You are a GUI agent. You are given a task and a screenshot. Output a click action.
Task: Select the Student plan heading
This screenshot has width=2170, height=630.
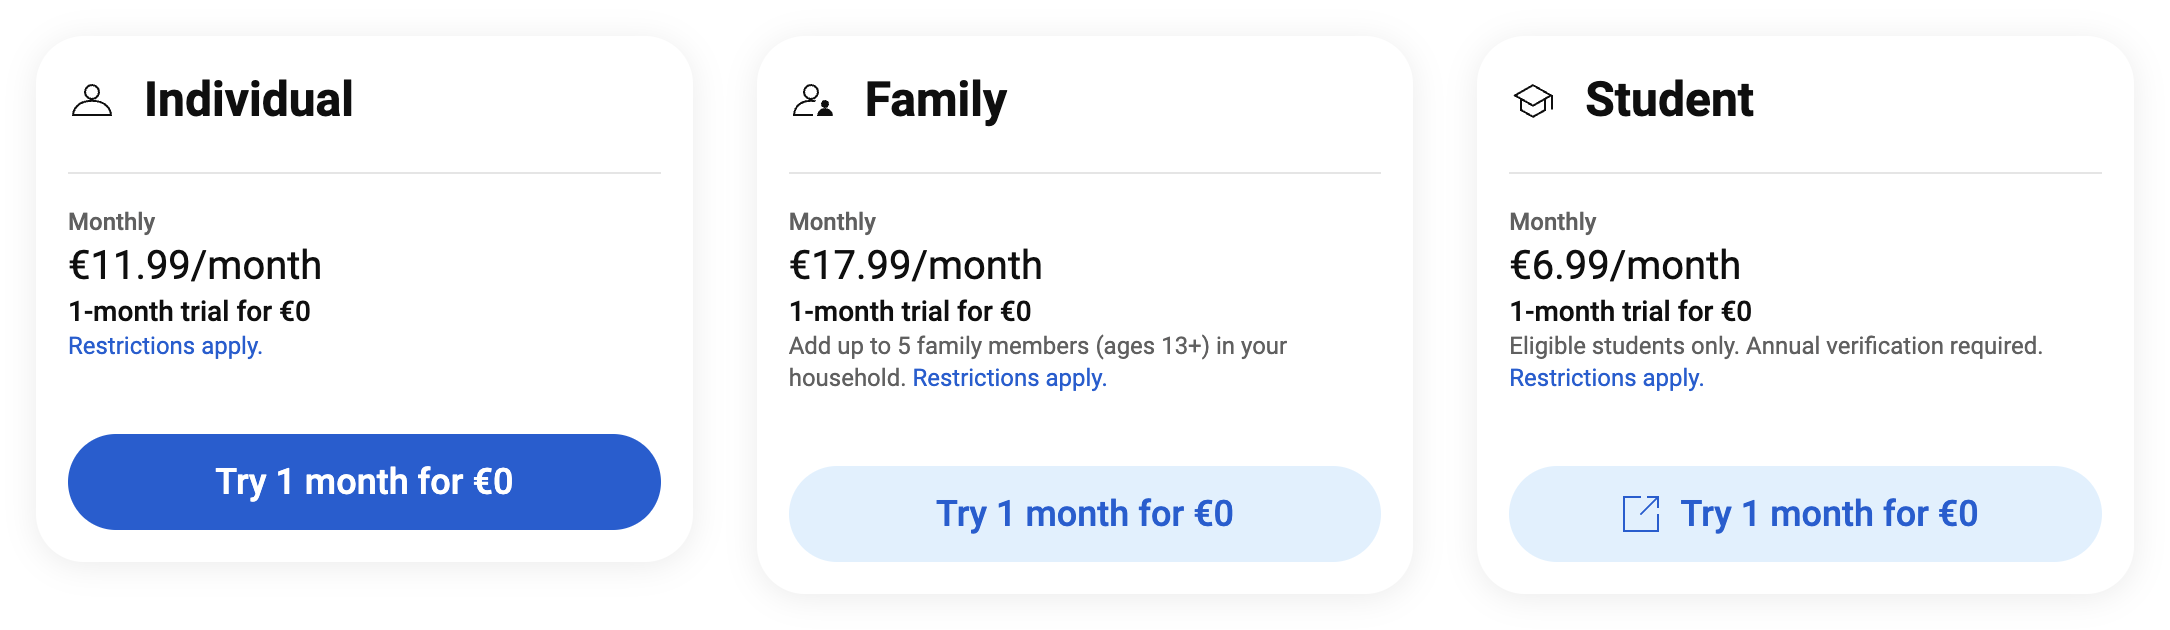click(x=1669, y=100)
